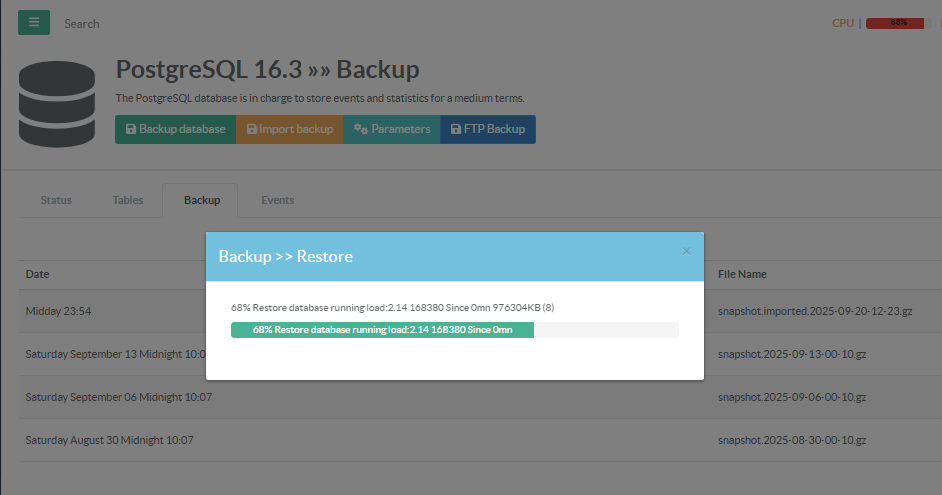Viewport: 942px width, 495px height.
Task: Close the Backup Restore dialog
Action: coord(686,251)
